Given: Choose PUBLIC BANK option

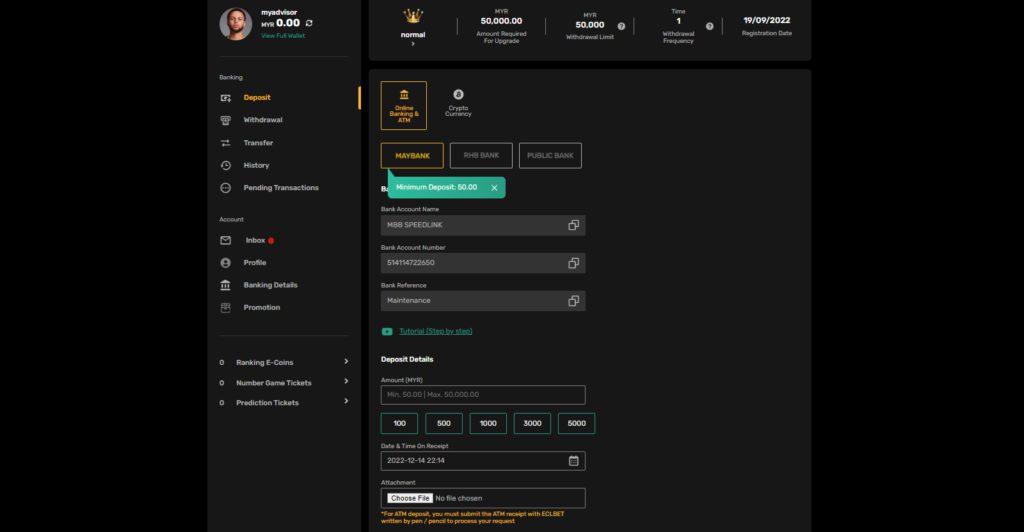Looking at the screenshot, I should [550, 155].
